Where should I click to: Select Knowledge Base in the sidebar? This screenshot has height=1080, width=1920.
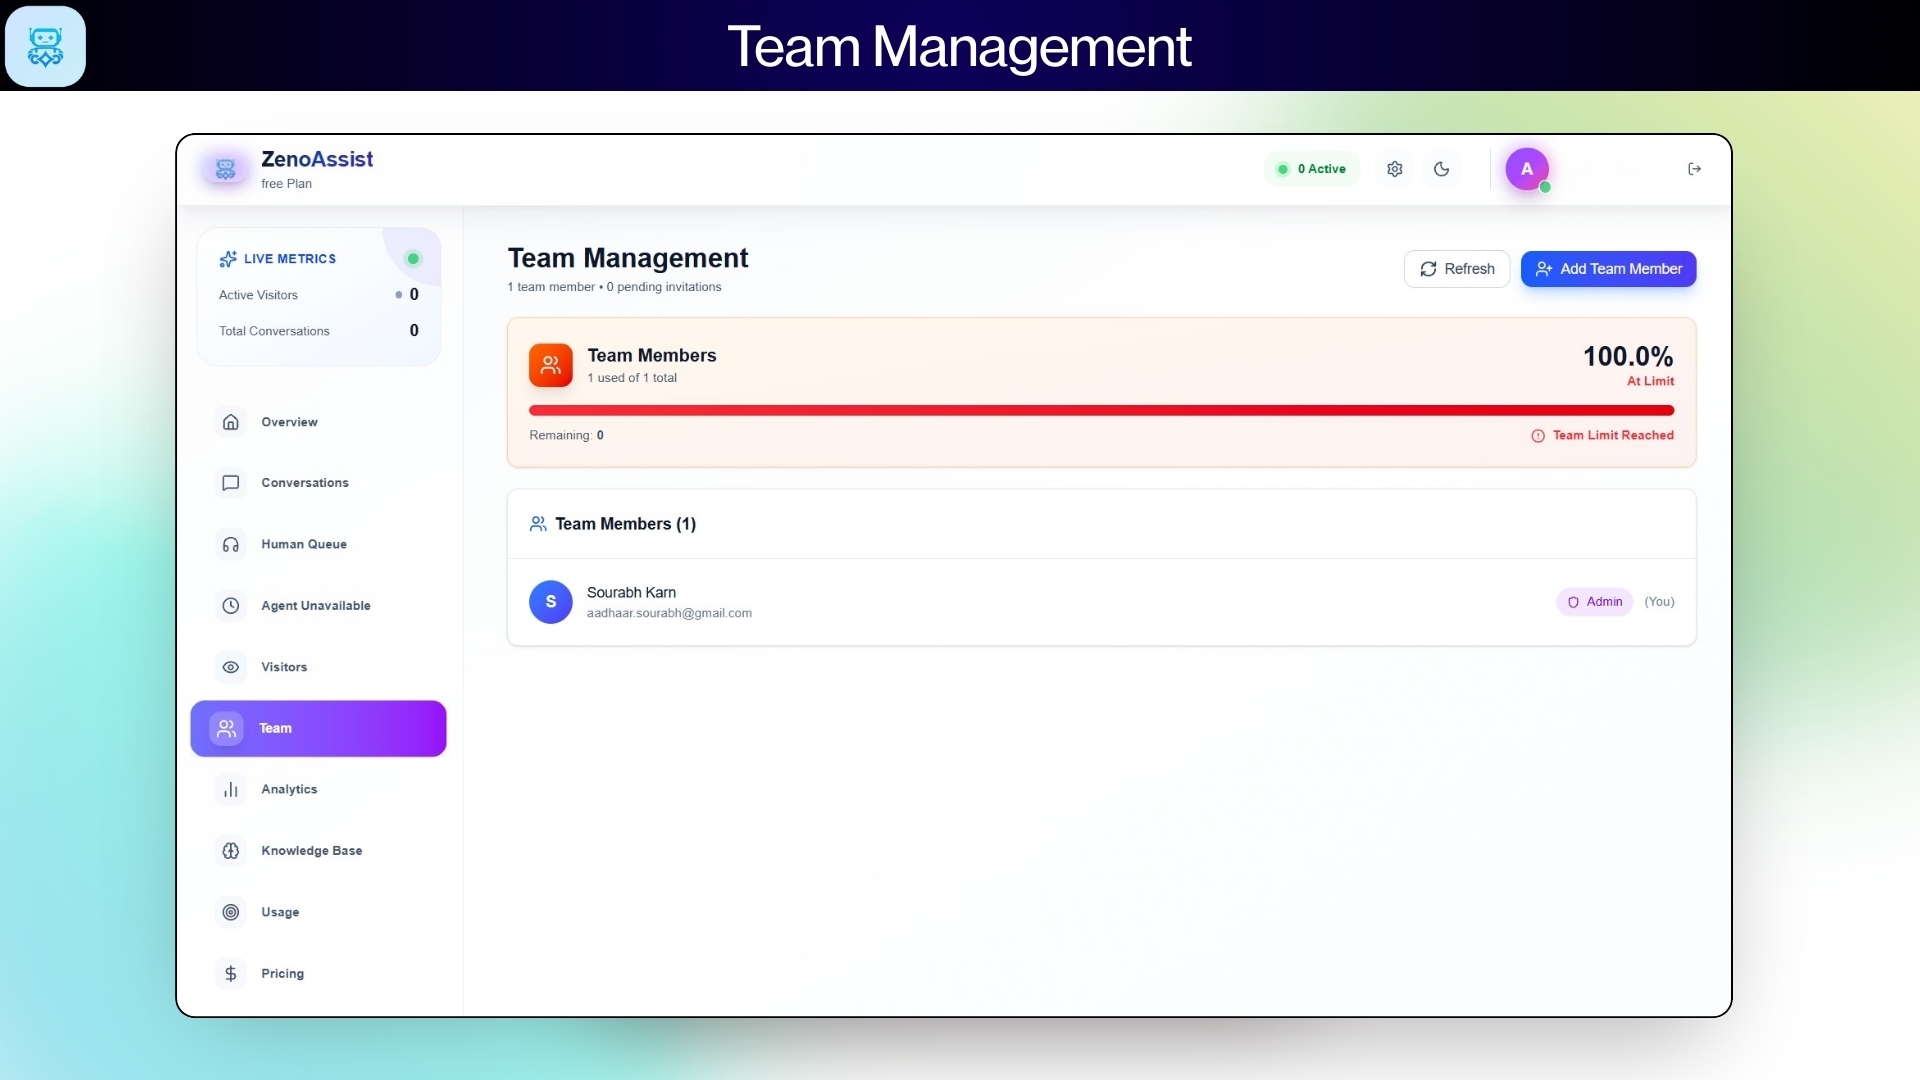312,851
